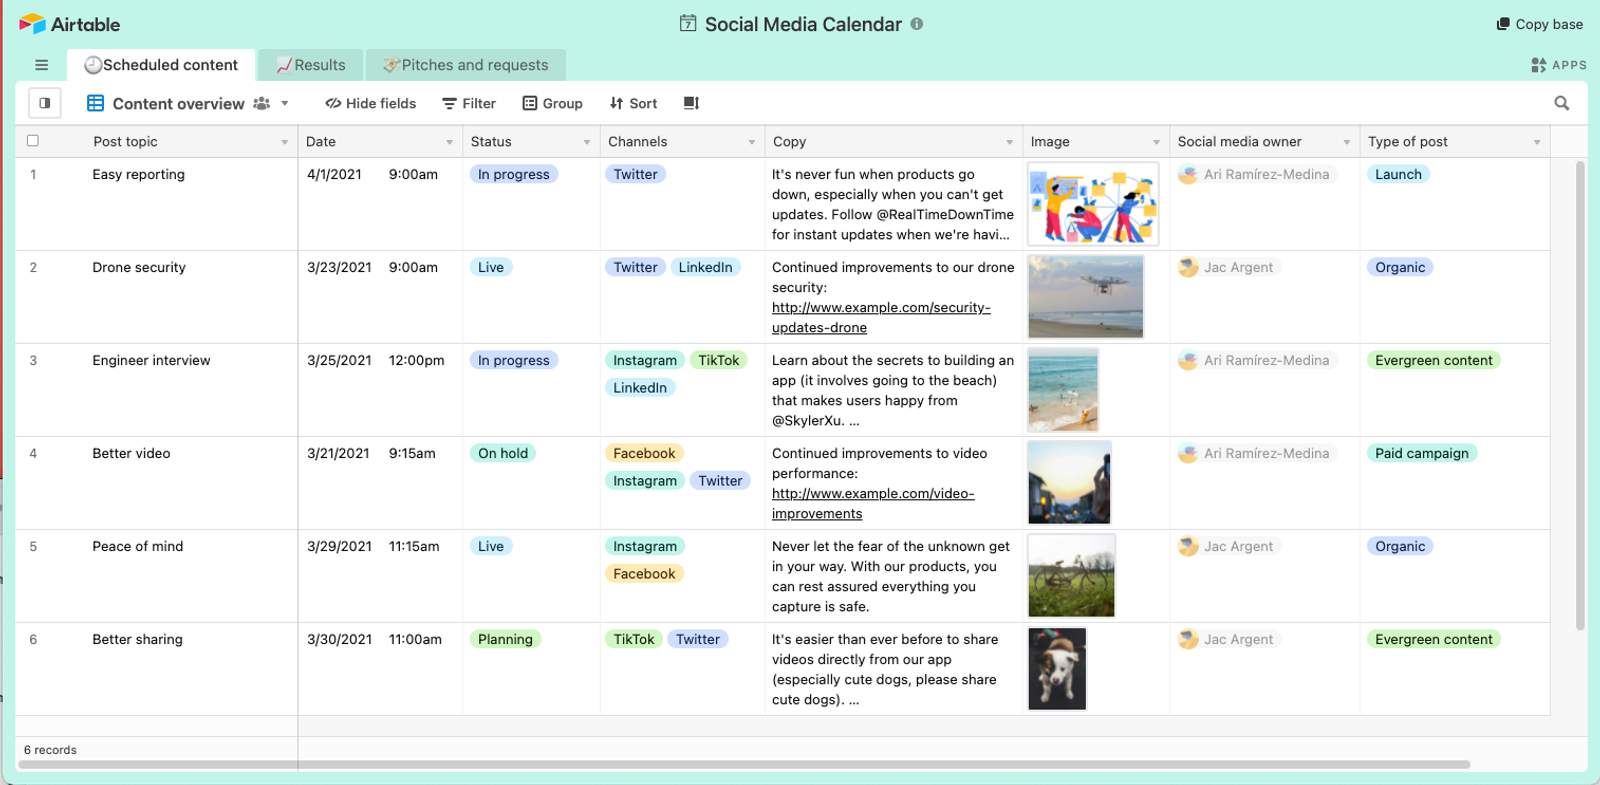Click the vertical scrollbar

(x=1580, y=395)
